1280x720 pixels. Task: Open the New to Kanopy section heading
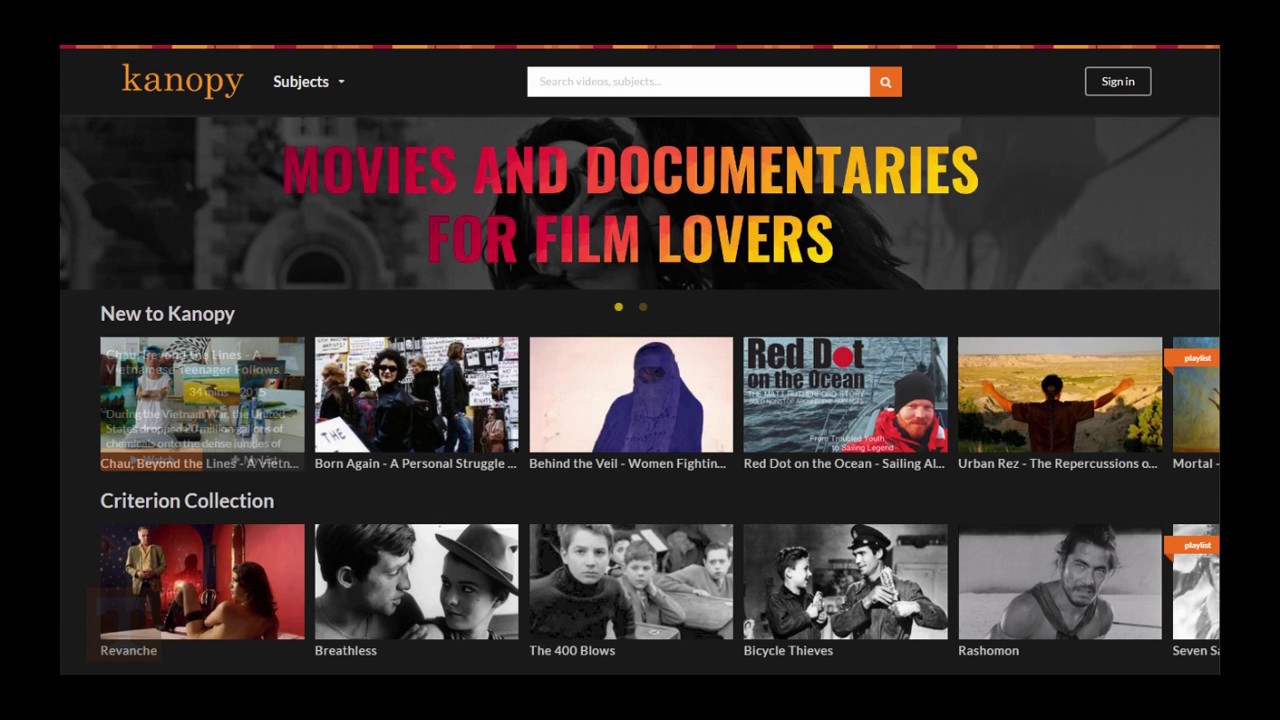[167, 314]
